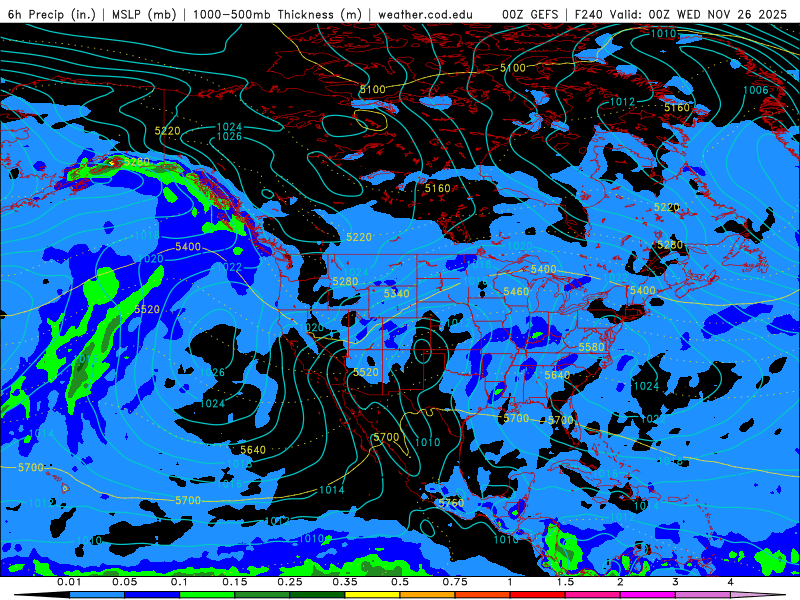
Task: Click the '5580' thickness contour label
Action: coord(591,347)
